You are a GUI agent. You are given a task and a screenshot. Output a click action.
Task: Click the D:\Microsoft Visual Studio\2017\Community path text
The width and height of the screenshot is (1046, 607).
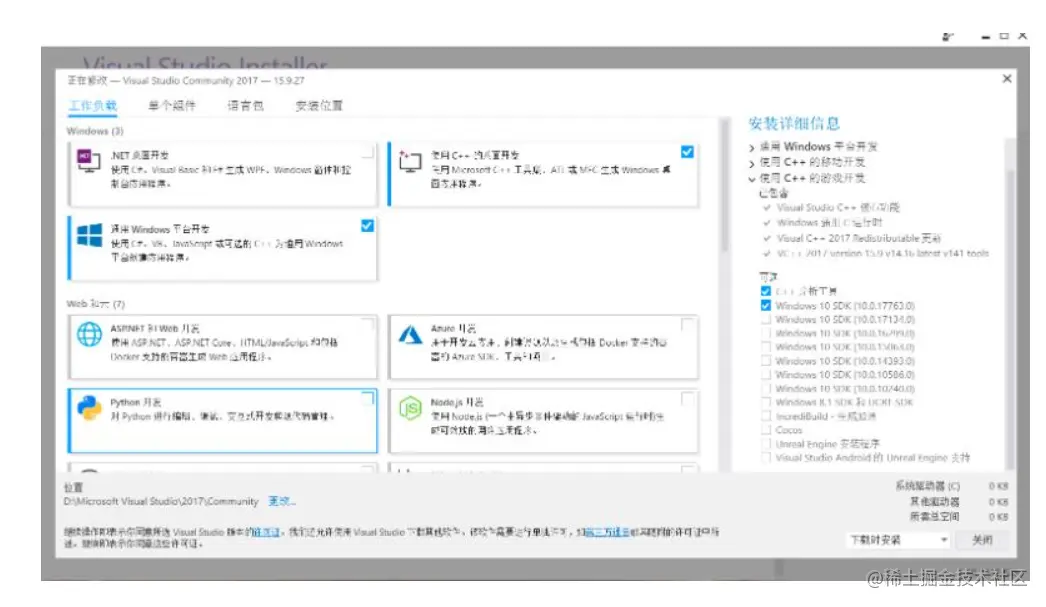coord(161,501)
